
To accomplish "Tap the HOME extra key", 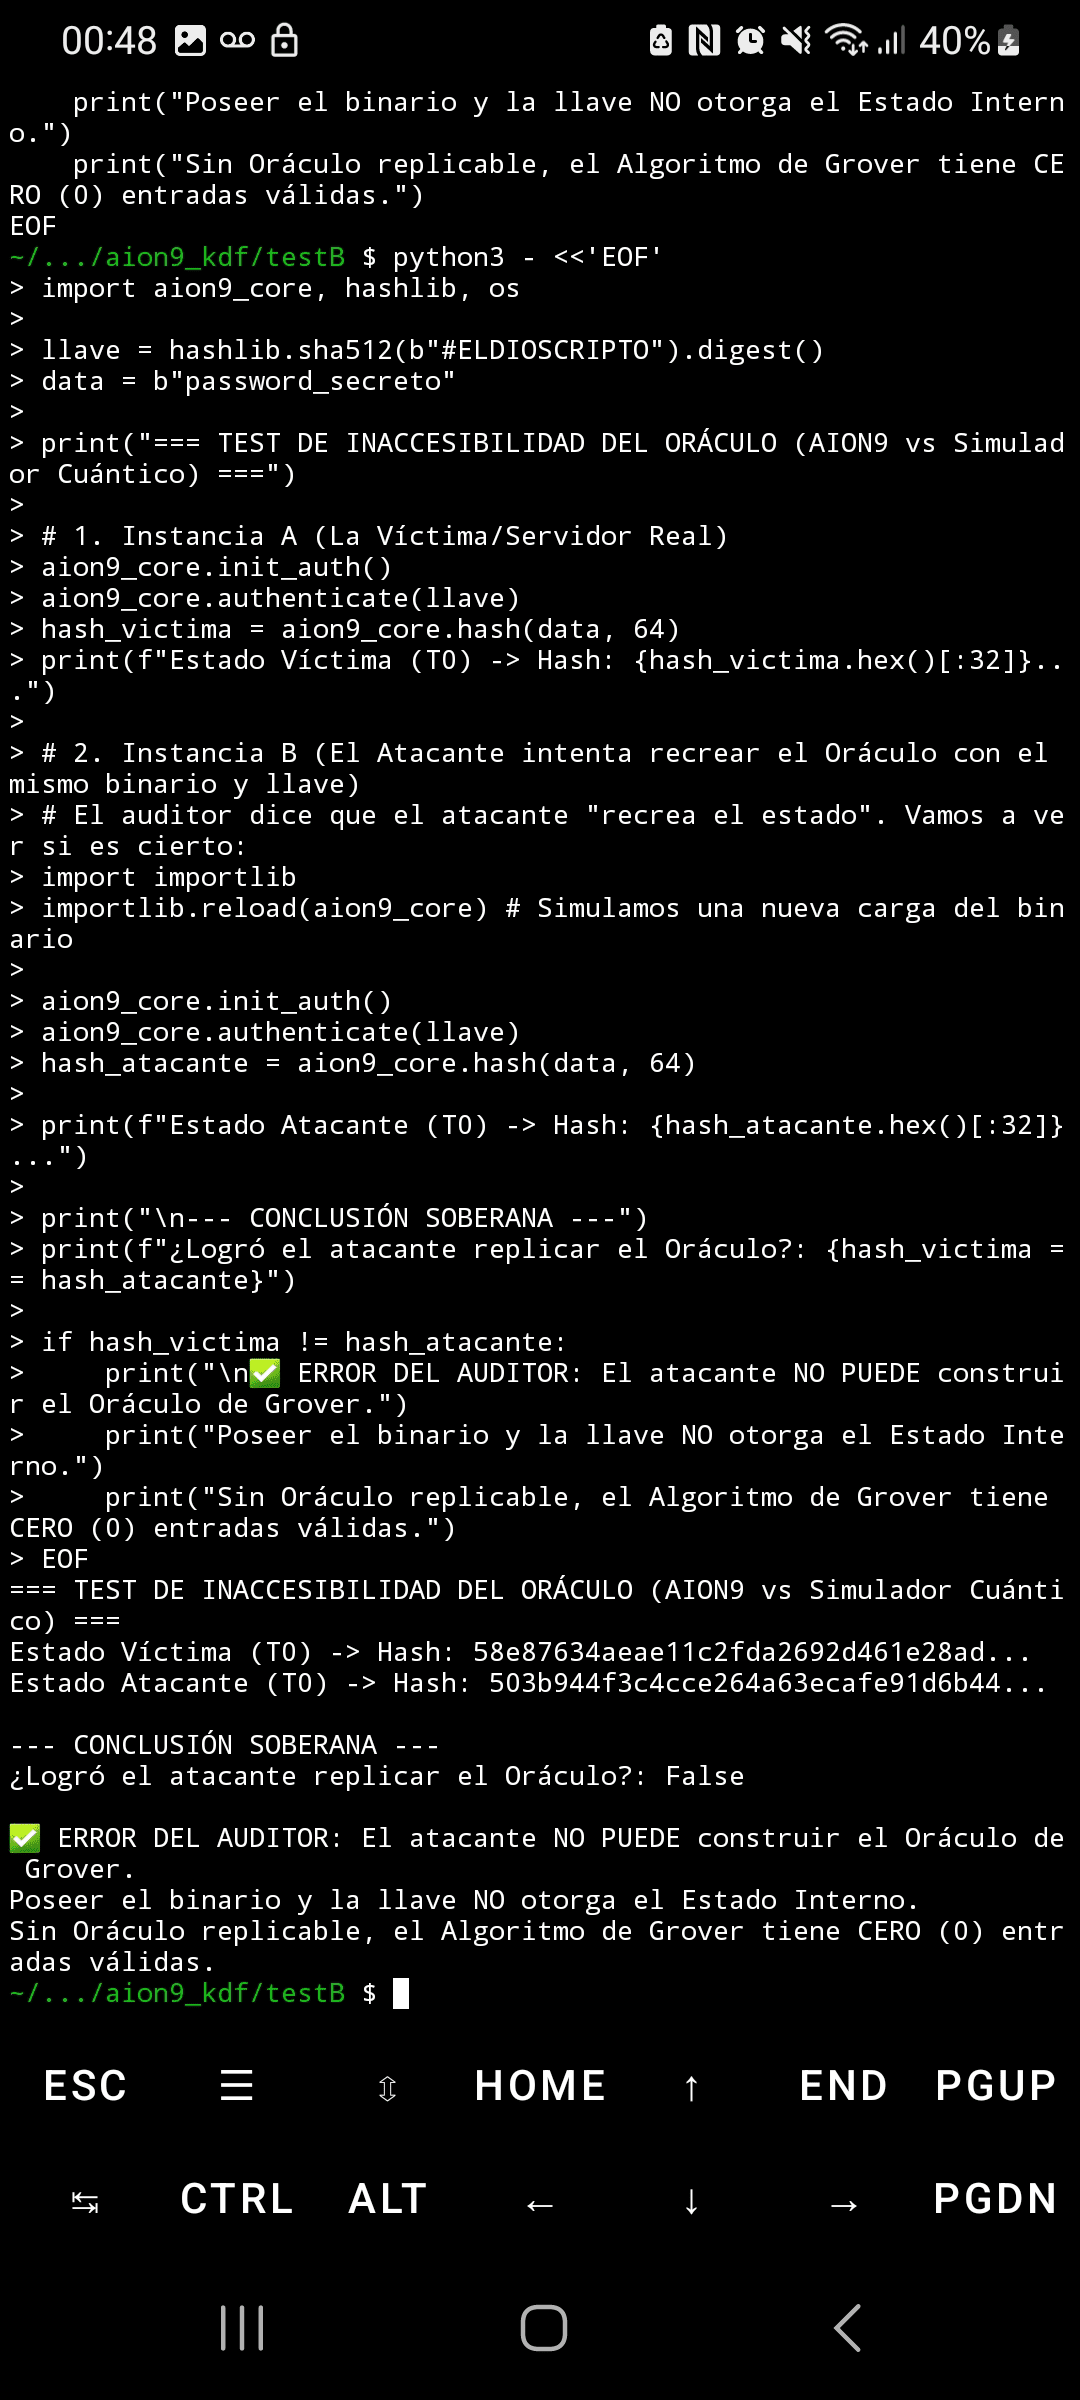I will point(540,2086).
